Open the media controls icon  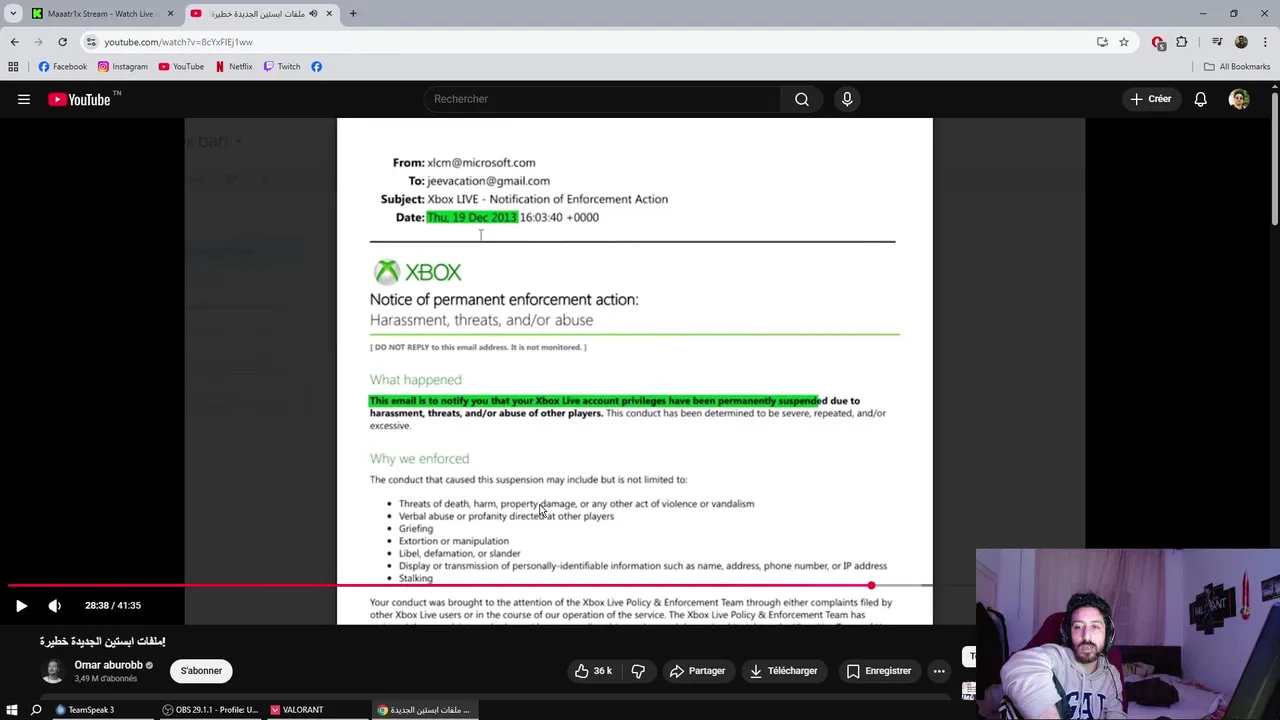[x=1217, y=42]
